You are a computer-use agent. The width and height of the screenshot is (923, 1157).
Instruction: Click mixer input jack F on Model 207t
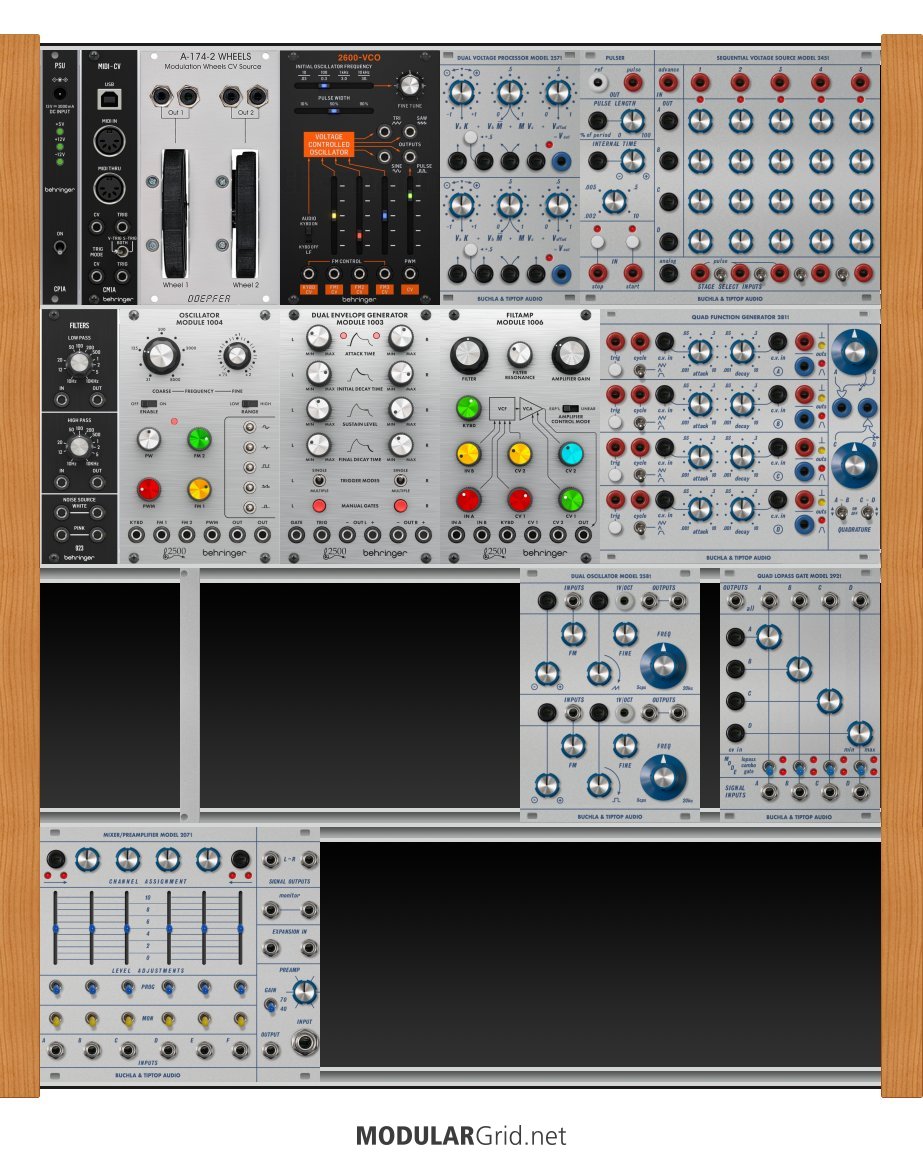pos(241,1050)
